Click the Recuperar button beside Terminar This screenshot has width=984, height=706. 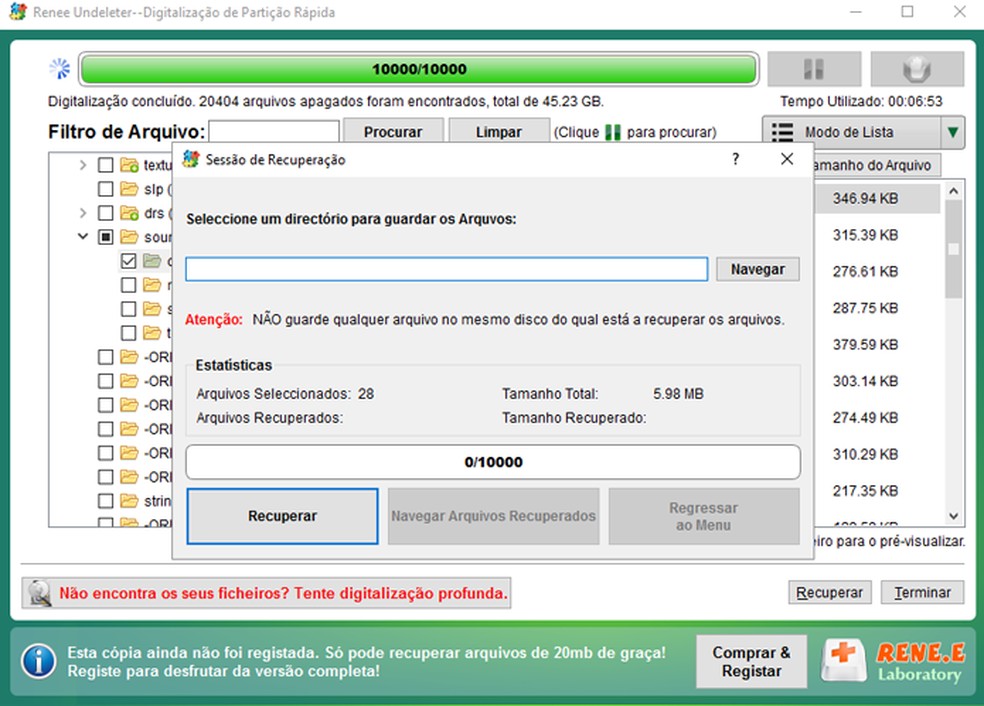[x=830, y=592]
